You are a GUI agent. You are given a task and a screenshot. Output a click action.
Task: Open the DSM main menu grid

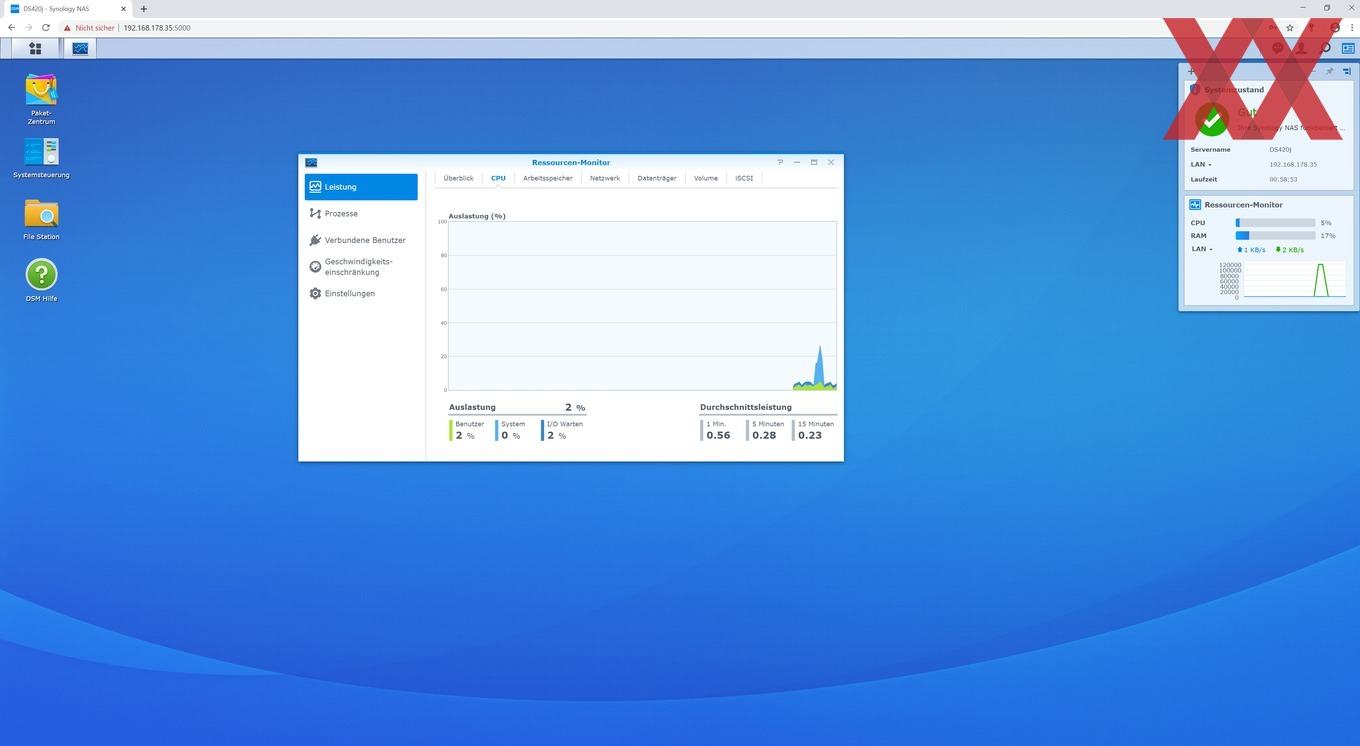(35, 48)
